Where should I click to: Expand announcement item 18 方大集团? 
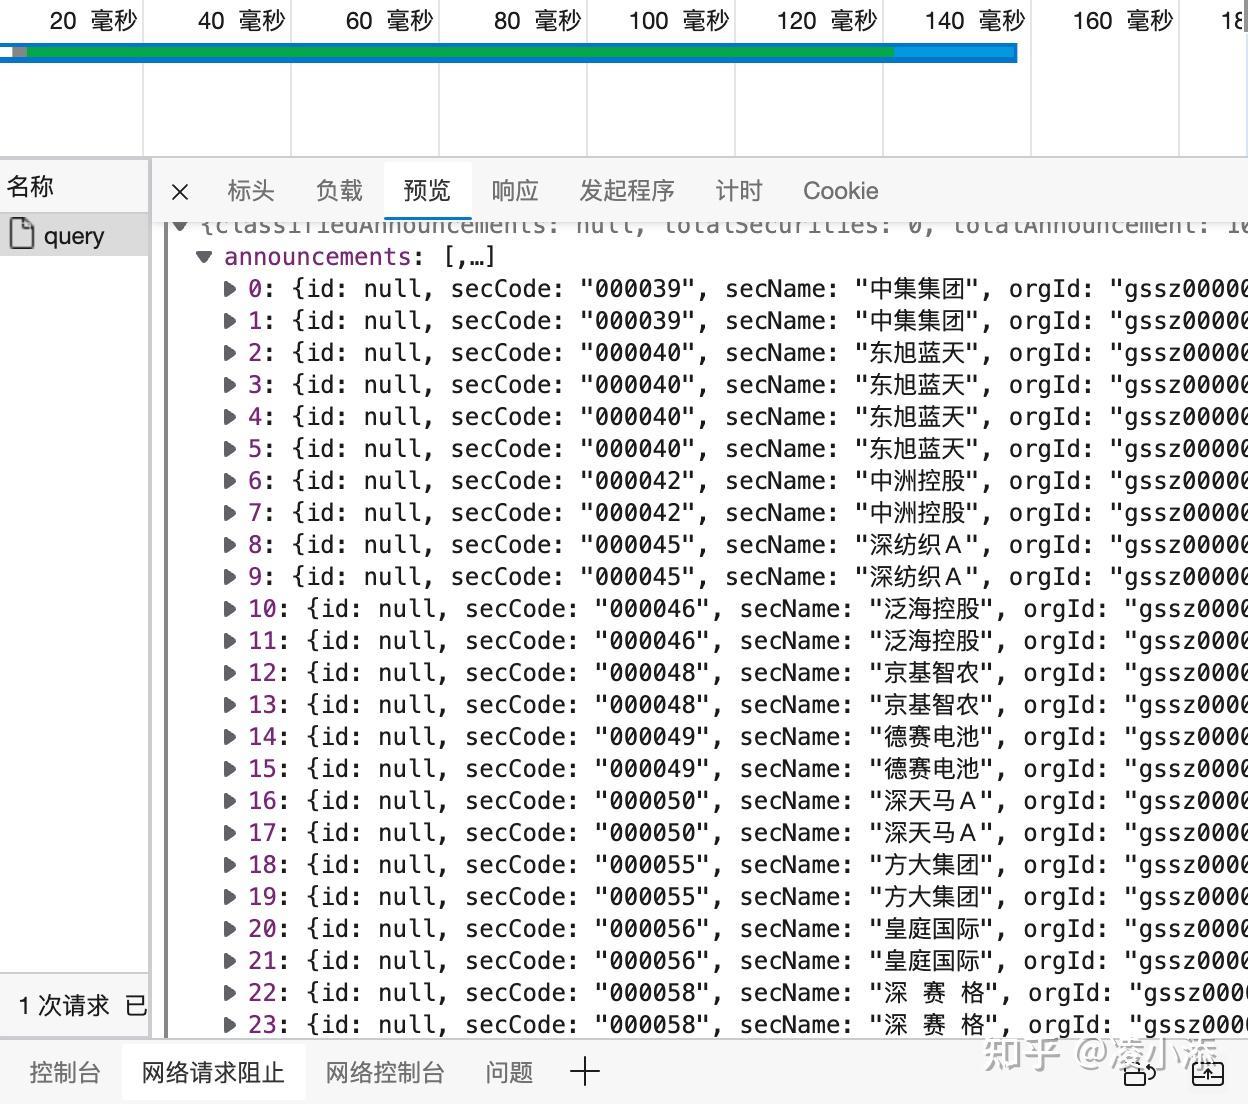pyautogui.click(x=230, y=865)
